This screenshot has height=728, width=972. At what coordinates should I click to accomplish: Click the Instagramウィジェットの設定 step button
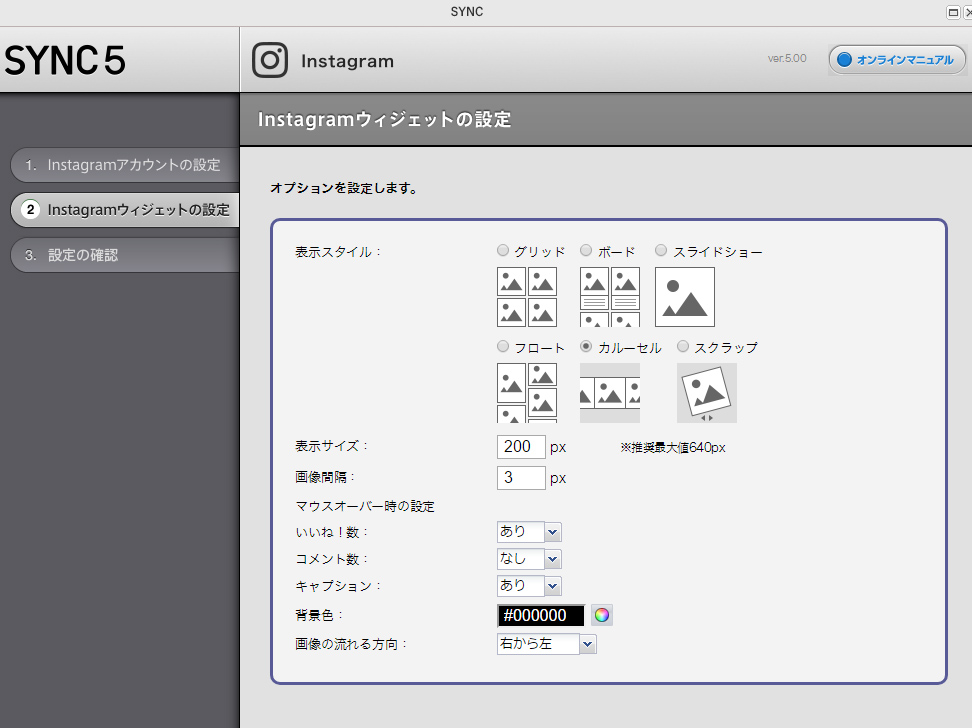[122, 210]
